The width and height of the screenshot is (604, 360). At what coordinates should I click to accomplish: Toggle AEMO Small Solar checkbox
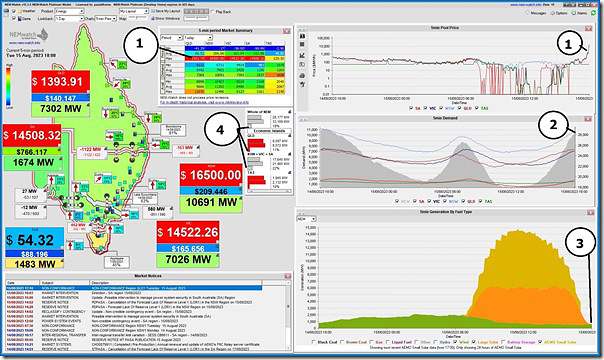point(540,342)
